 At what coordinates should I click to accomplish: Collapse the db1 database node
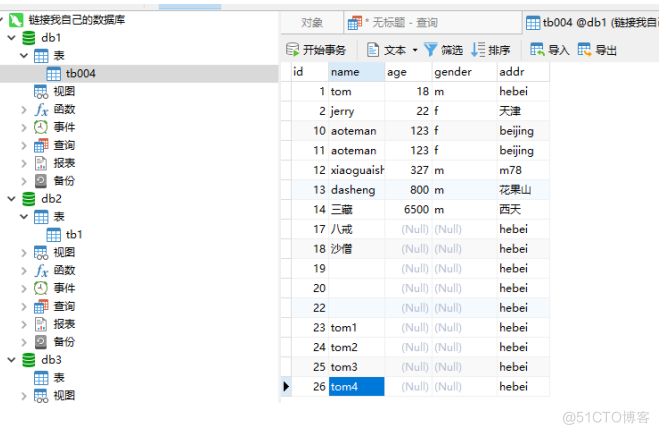click(x=12, y=38)
